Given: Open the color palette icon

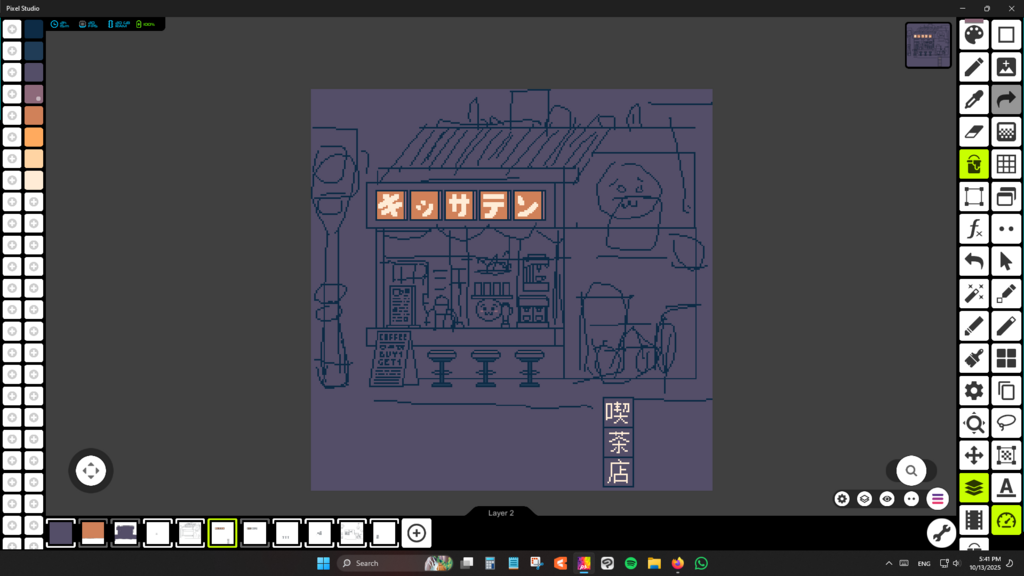Looking at the screenshot, I should (974, 35).
